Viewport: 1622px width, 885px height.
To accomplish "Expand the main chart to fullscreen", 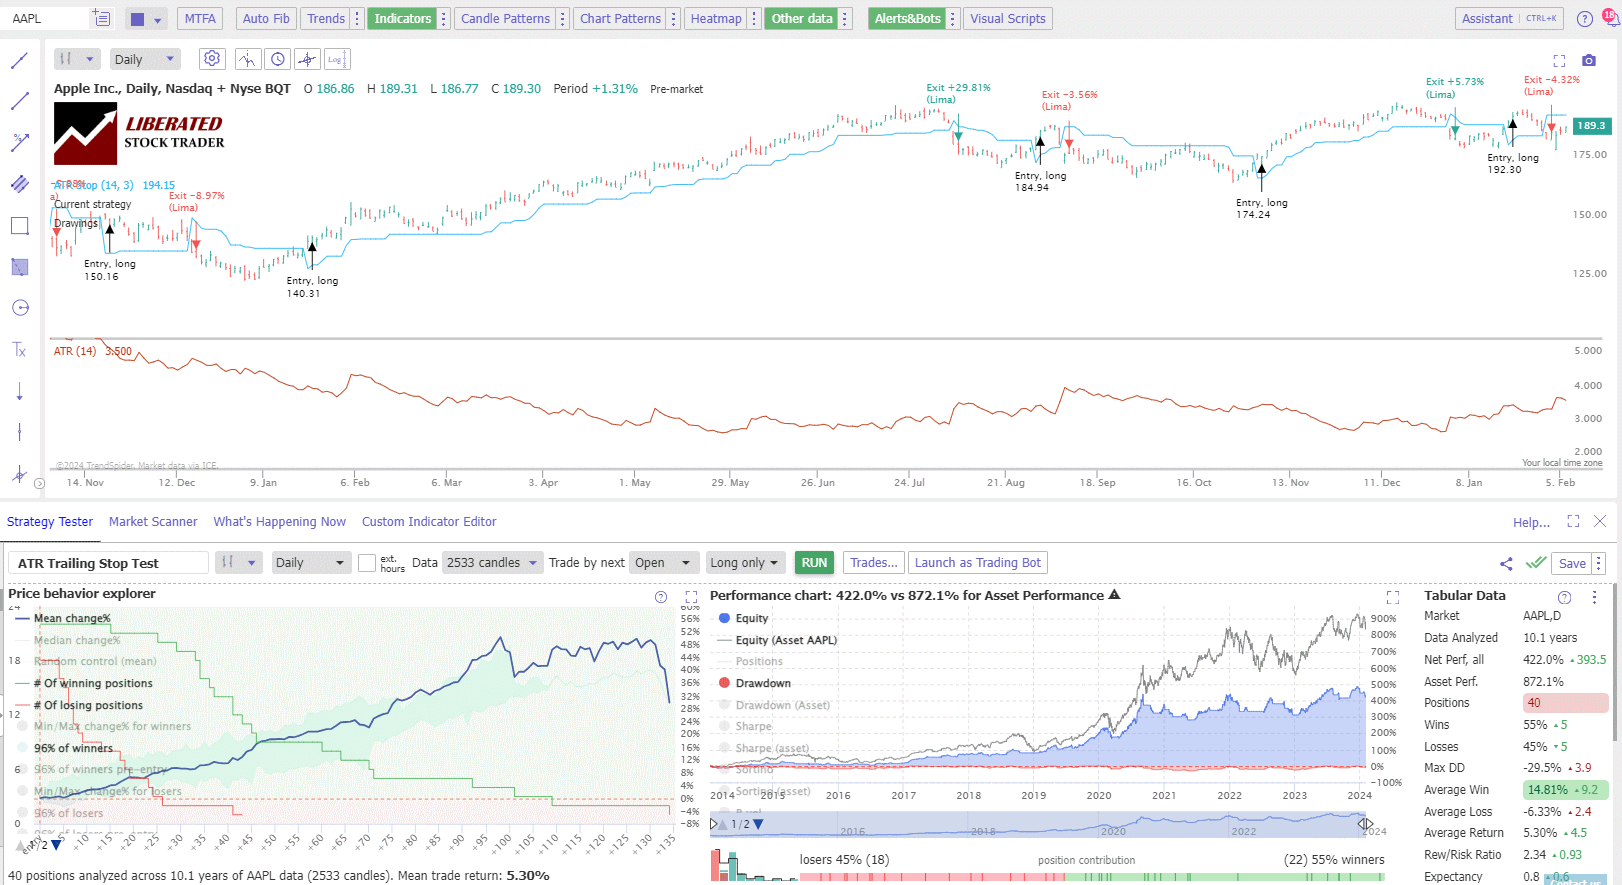I will [x=1559, y=60].
